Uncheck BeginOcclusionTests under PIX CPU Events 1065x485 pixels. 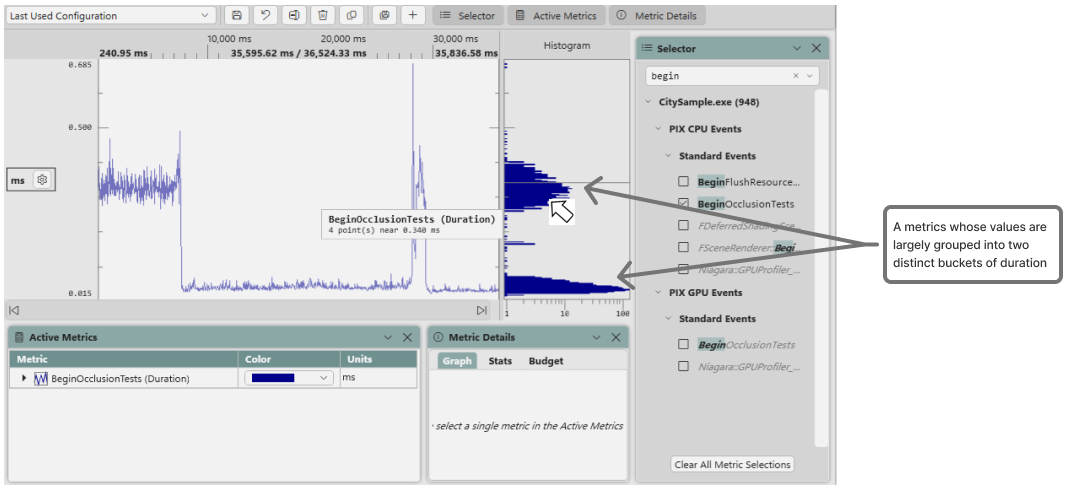(x=684, y=203)
